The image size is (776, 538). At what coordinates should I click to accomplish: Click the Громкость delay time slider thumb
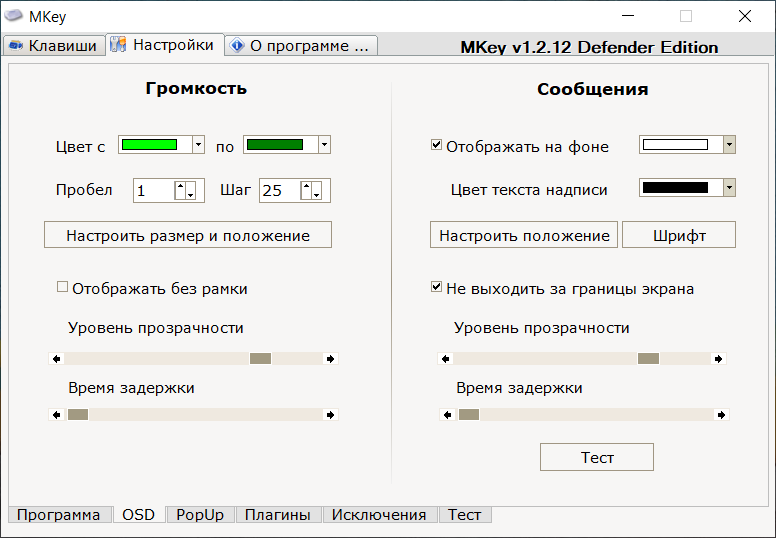[78, 415]
